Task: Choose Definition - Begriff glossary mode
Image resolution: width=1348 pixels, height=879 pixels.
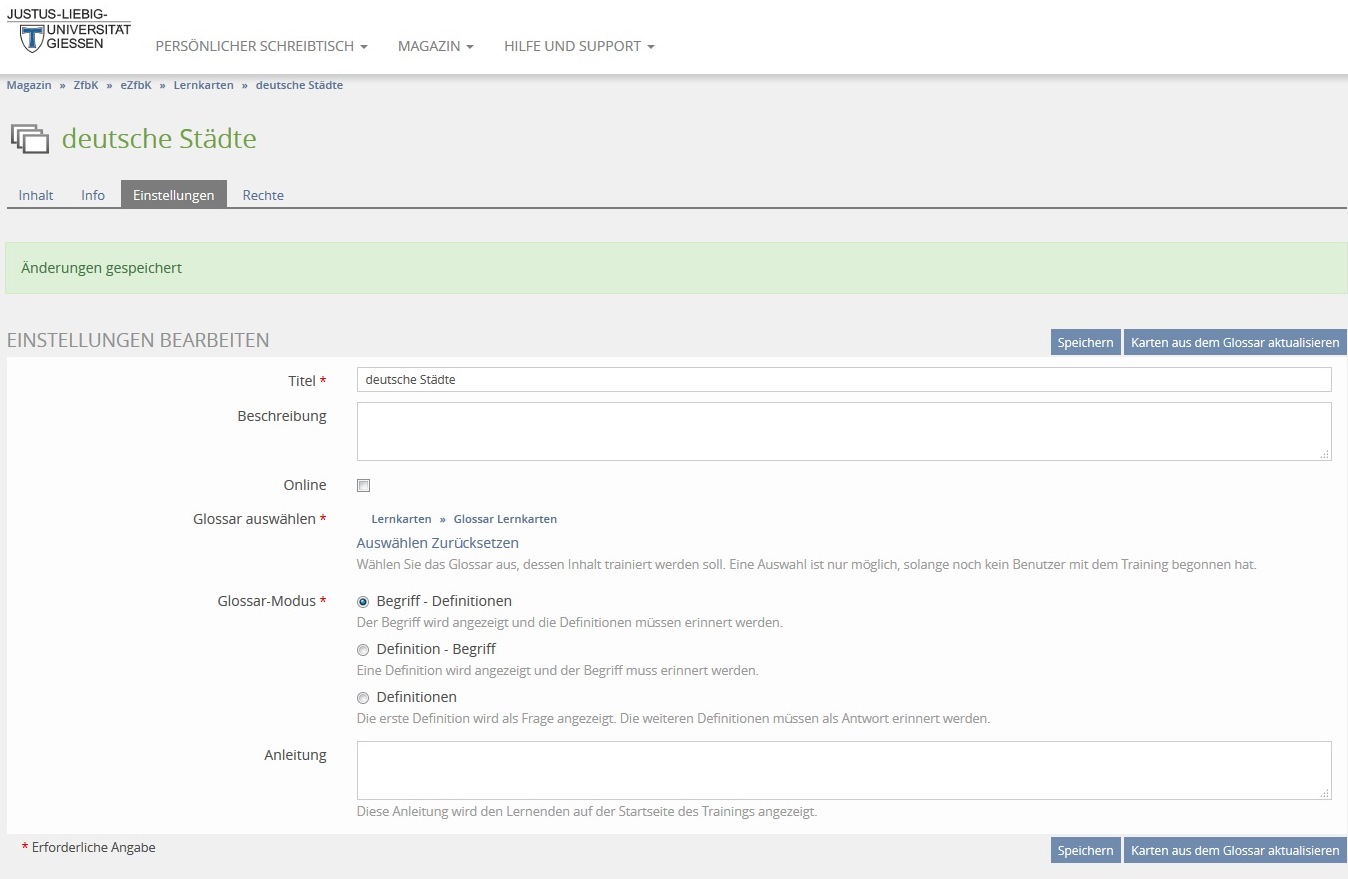Action: coord(363,650)
